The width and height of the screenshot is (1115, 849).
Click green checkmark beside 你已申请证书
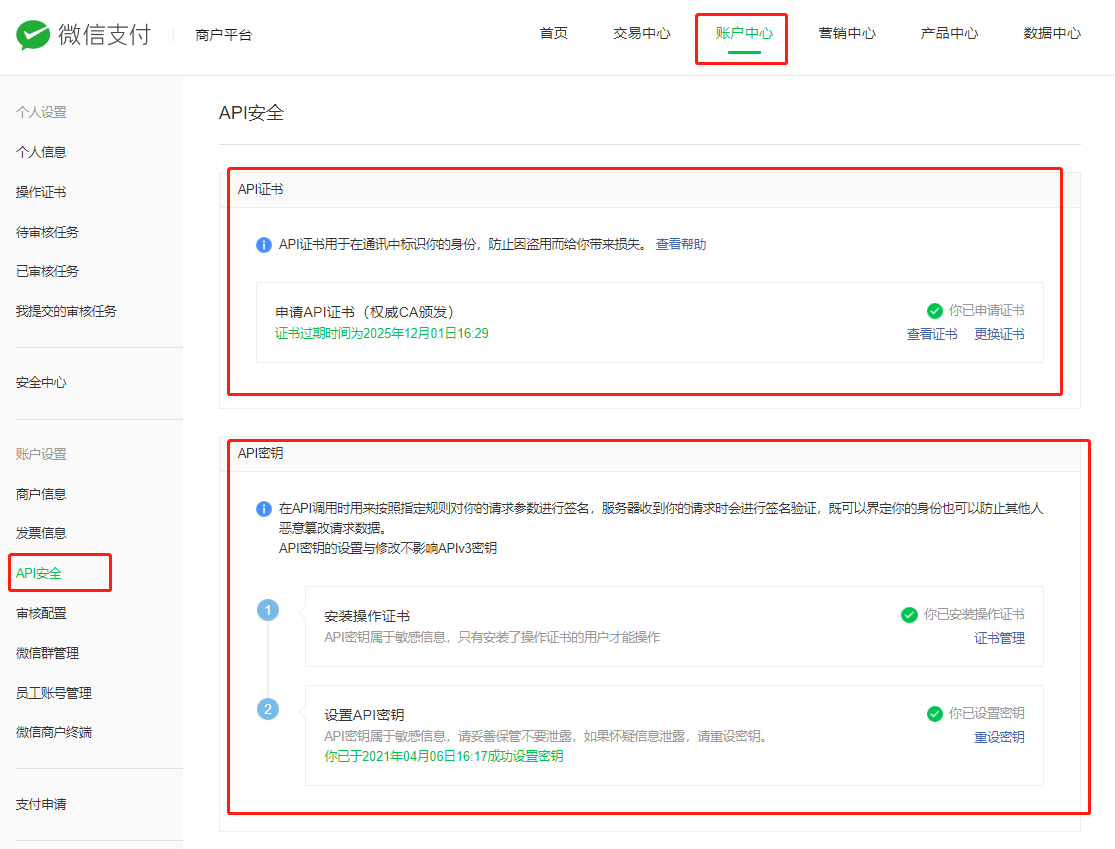tap(935, 311)
